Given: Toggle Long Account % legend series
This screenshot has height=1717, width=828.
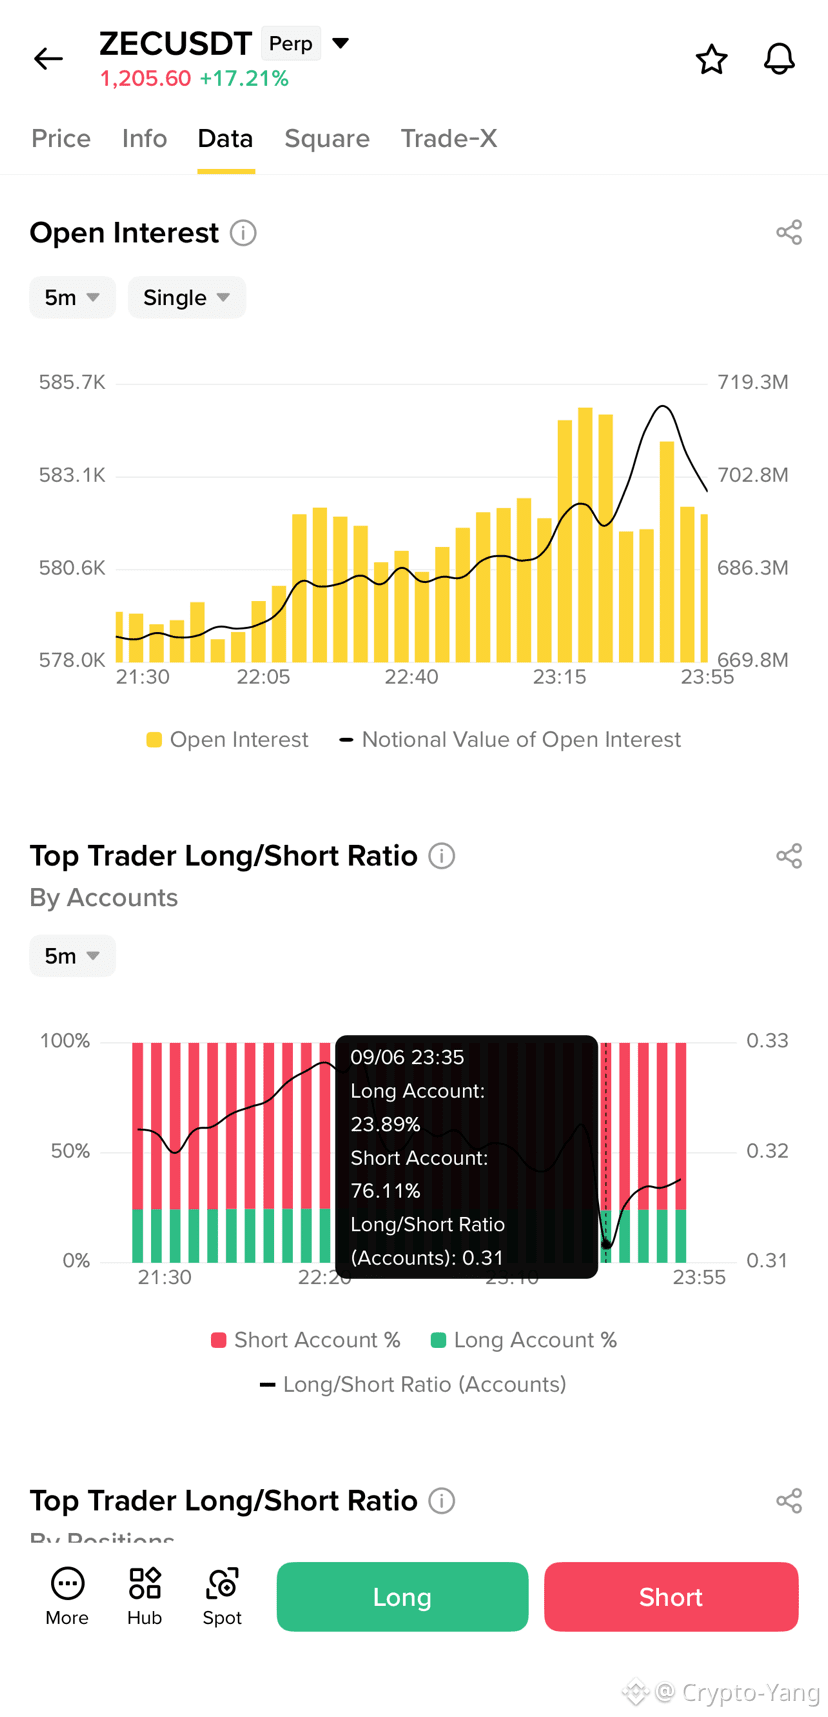Looking at the screenshot, I should [524, 1340].
